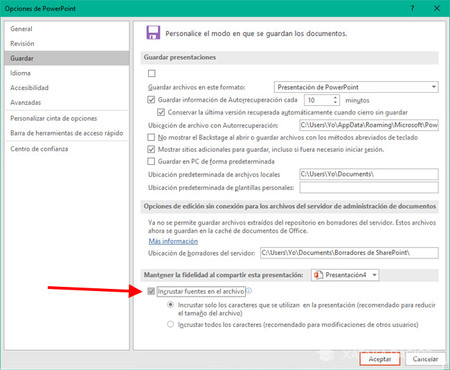The width and height of the screenshot is (450, 370).
Task: Open the Revisión options category
Action: (x=67, y=43)
